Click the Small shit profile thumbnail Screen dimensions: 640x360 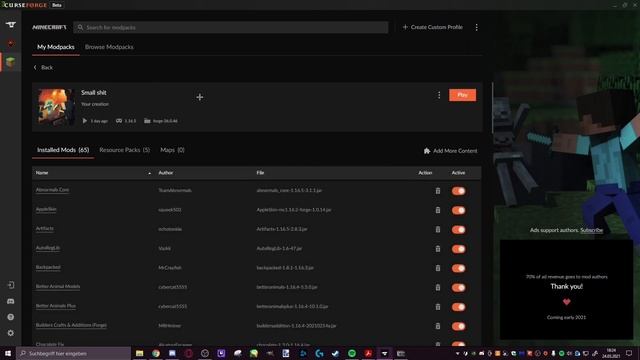click(56, 107)
